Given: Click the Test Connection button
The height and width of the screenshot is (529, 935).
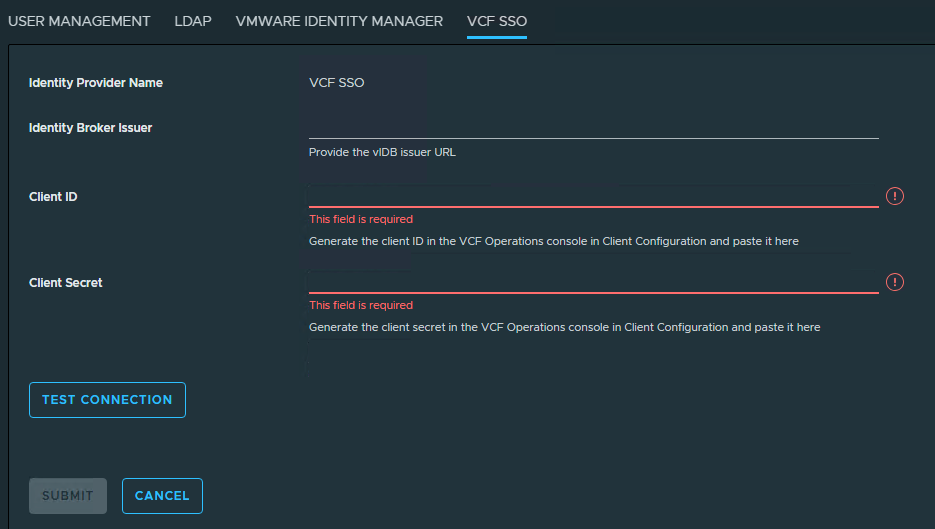Looking at the screenshot, I should click(107, 400).
